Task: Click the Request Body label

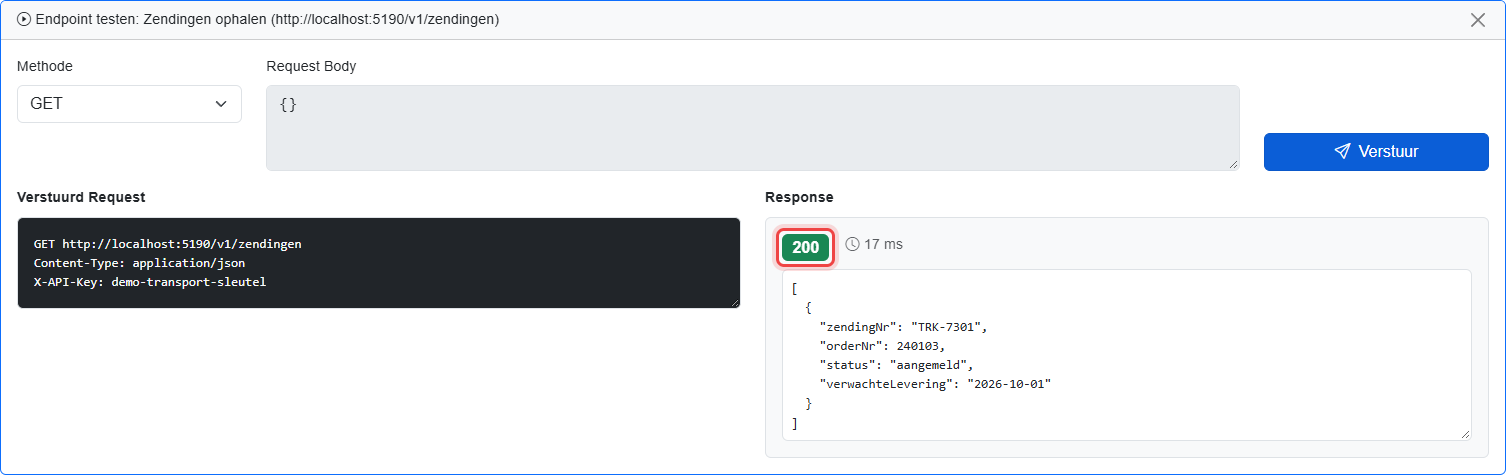Action: [311, 66]
